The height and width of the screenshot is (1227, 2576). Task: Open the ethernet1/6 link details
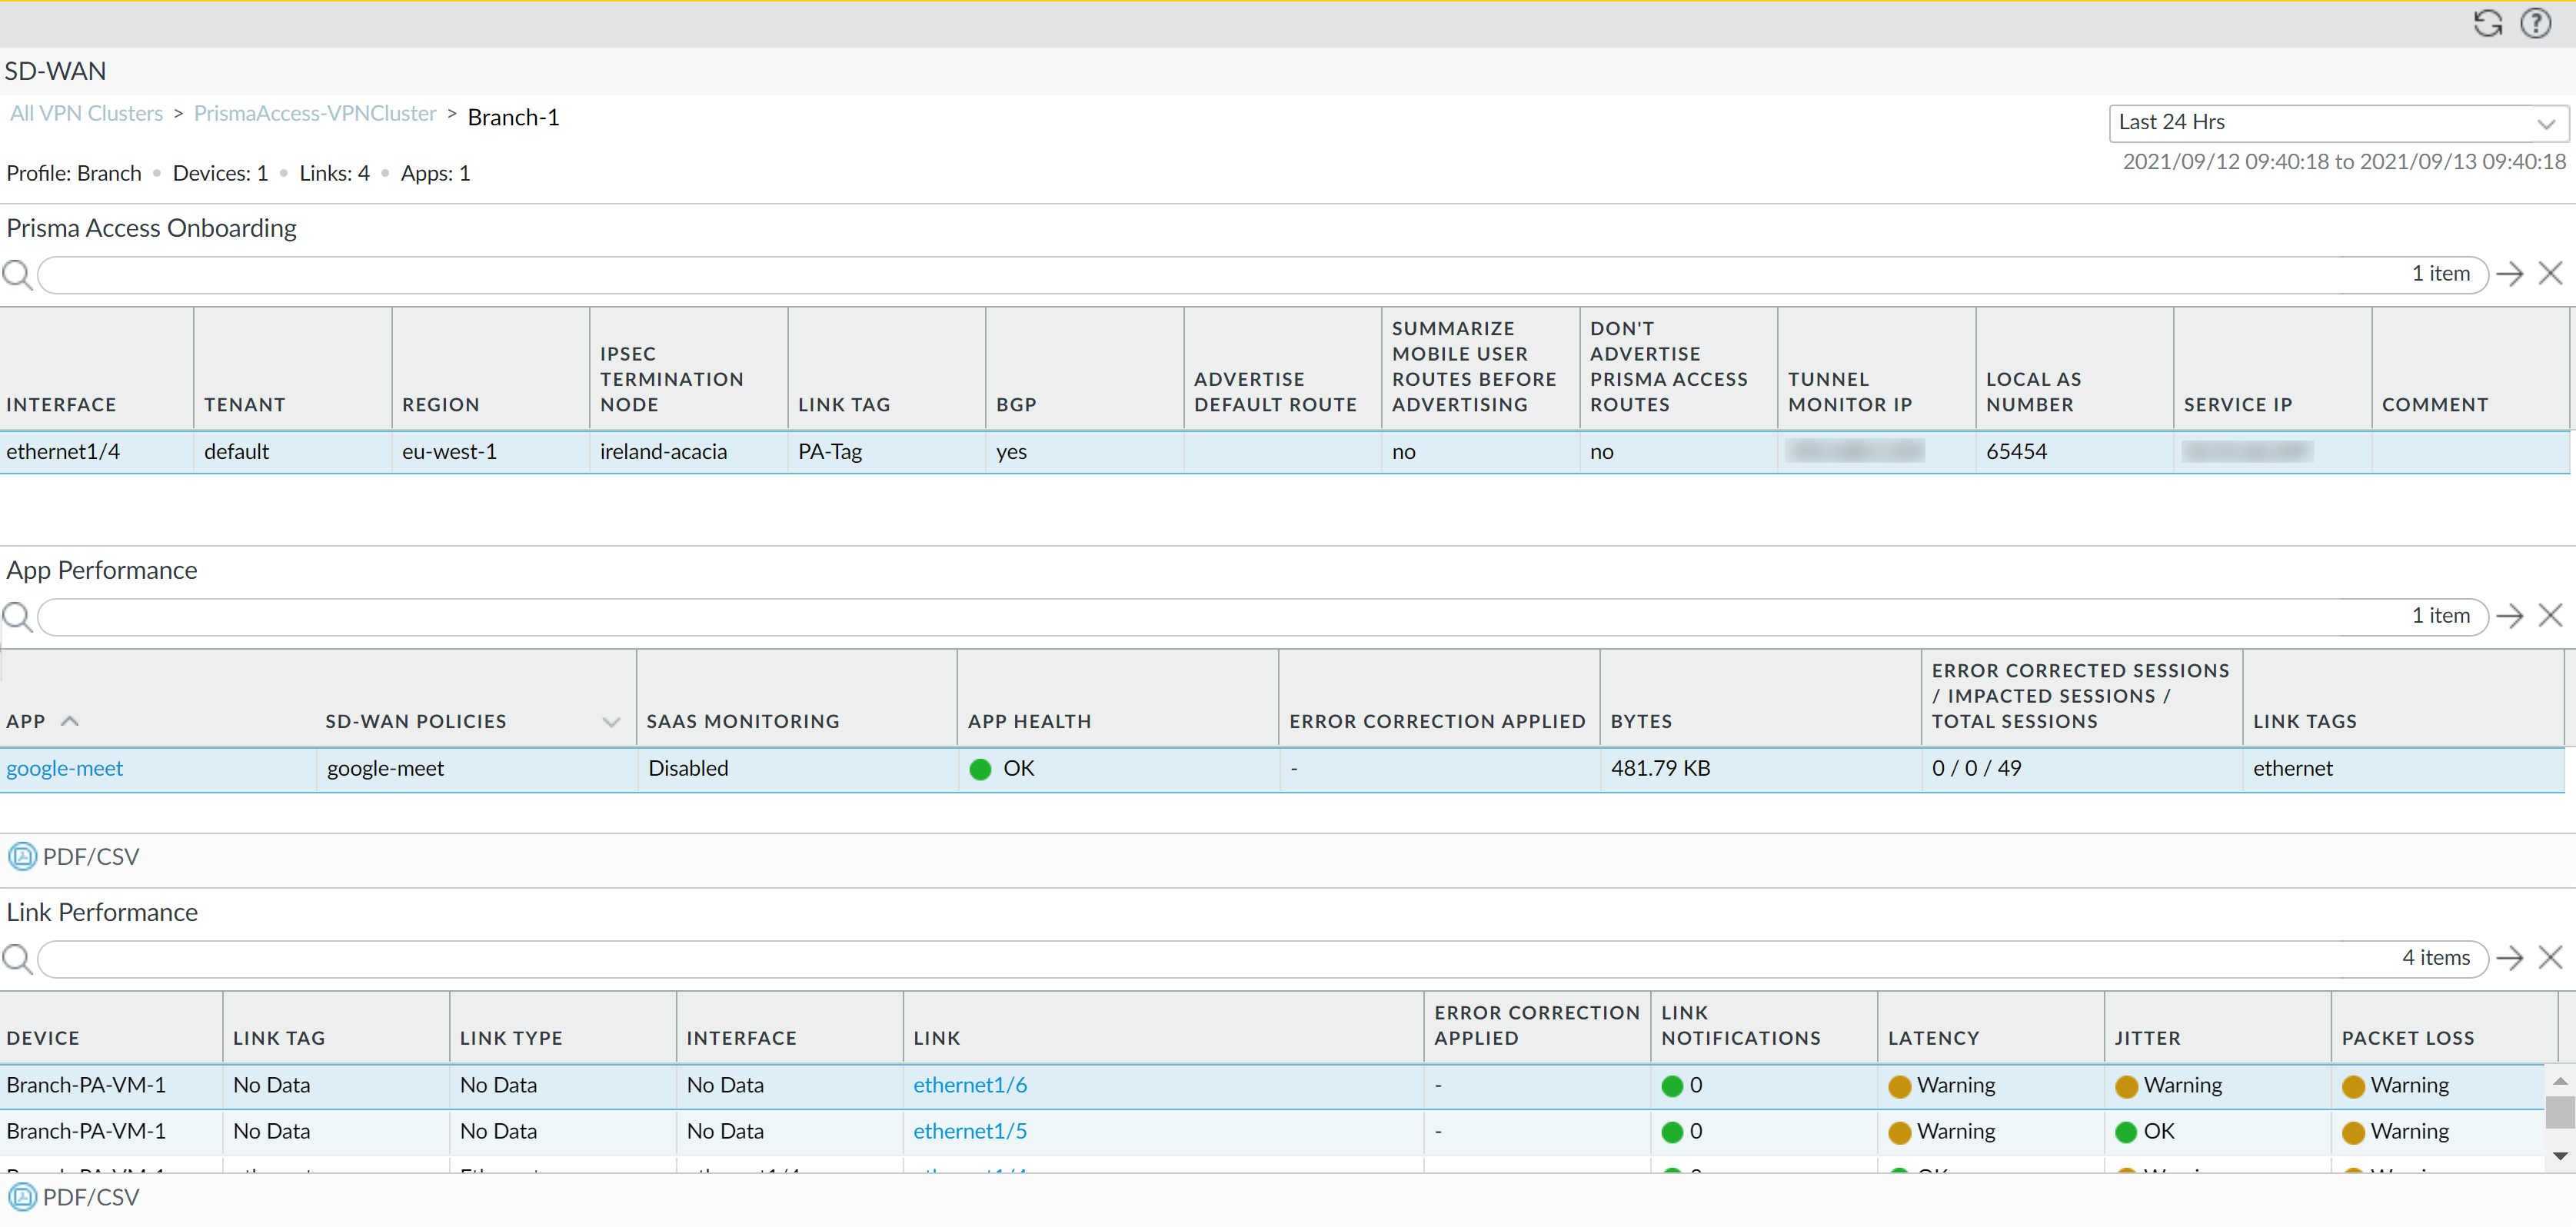click(x=969, y=1085)
